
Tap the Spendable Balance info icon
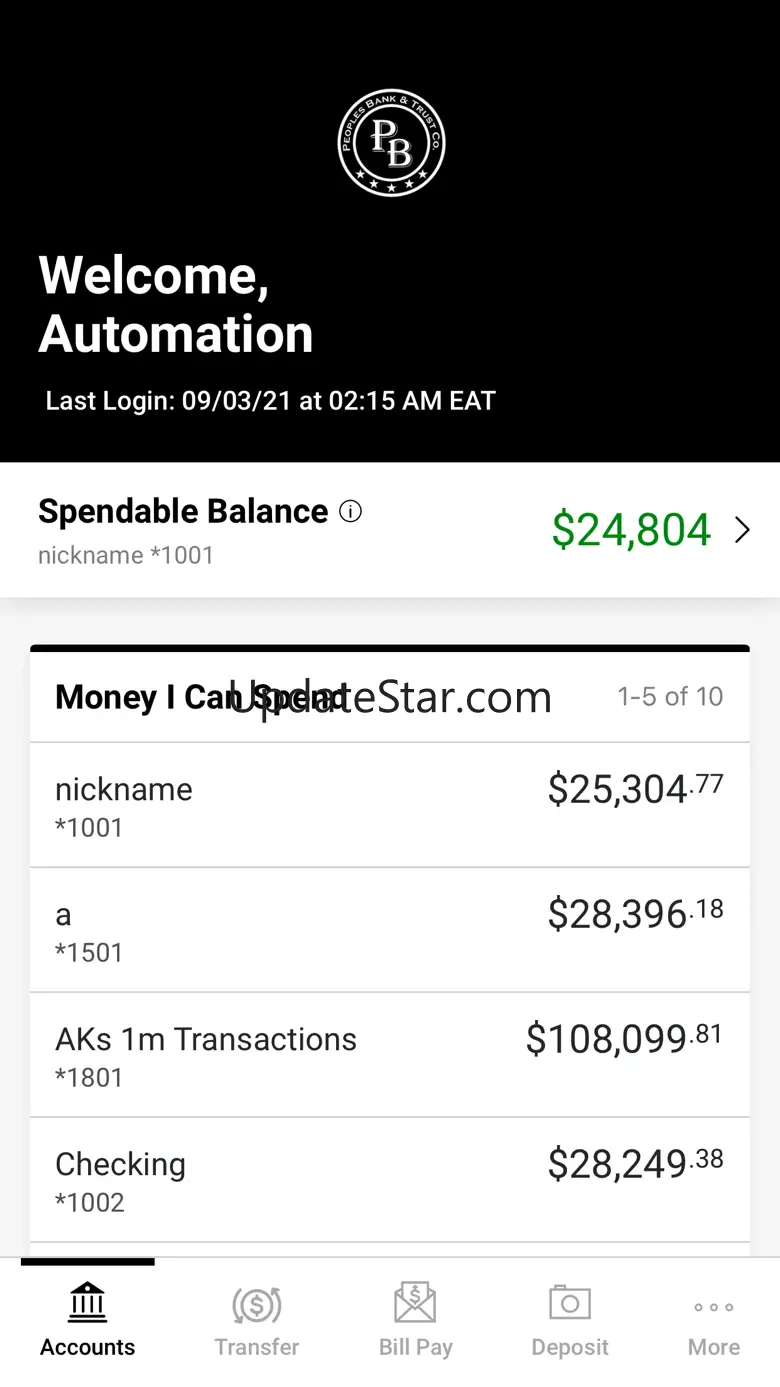[350, 512]
